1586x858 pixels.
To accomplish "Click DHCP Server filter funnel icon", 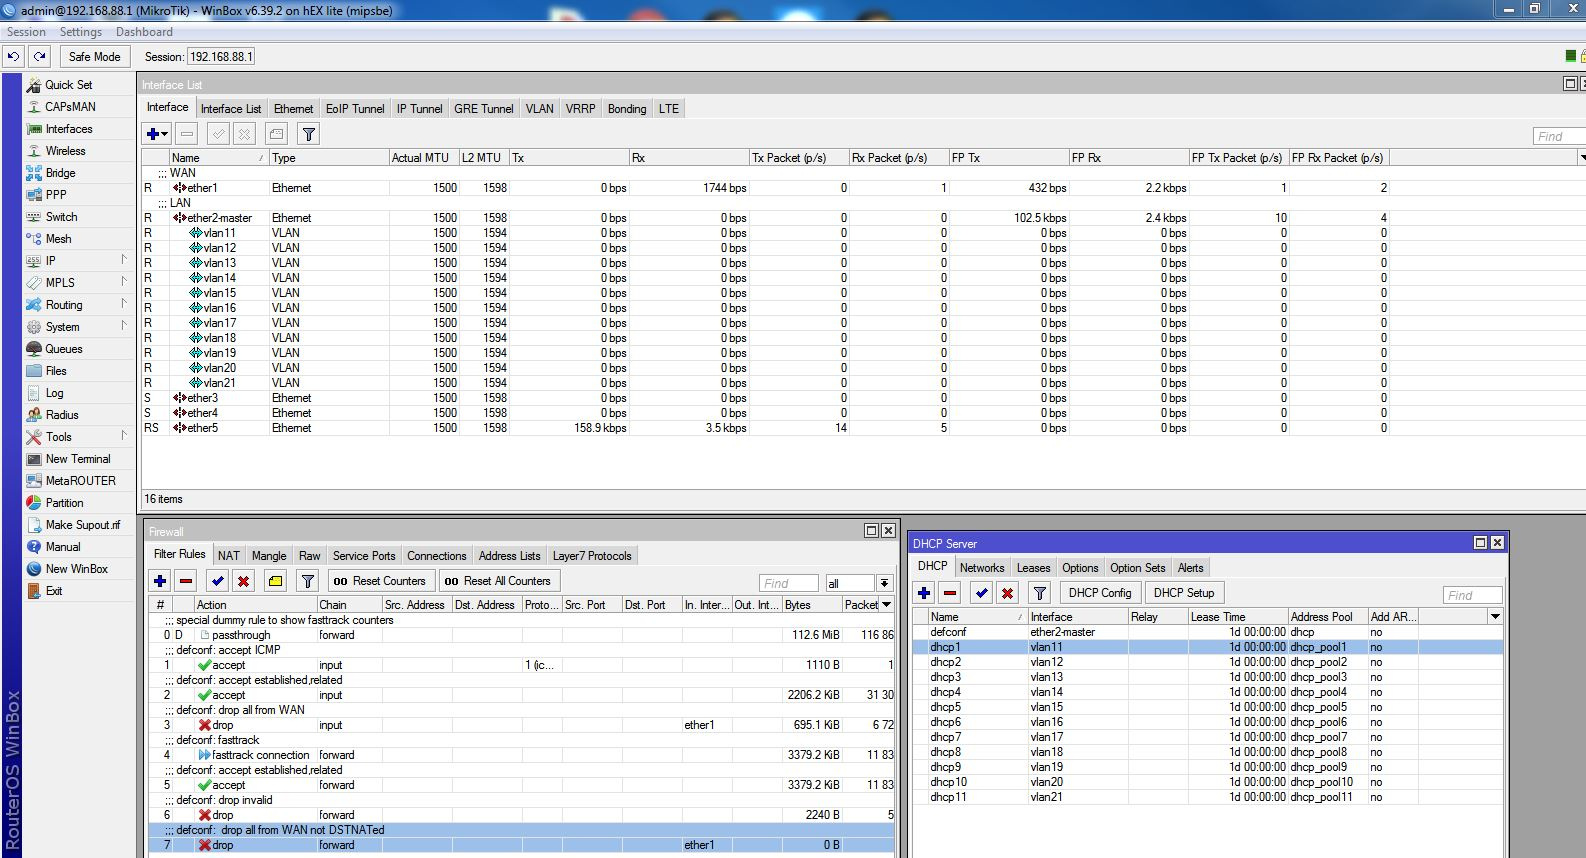I will 1040,593.
